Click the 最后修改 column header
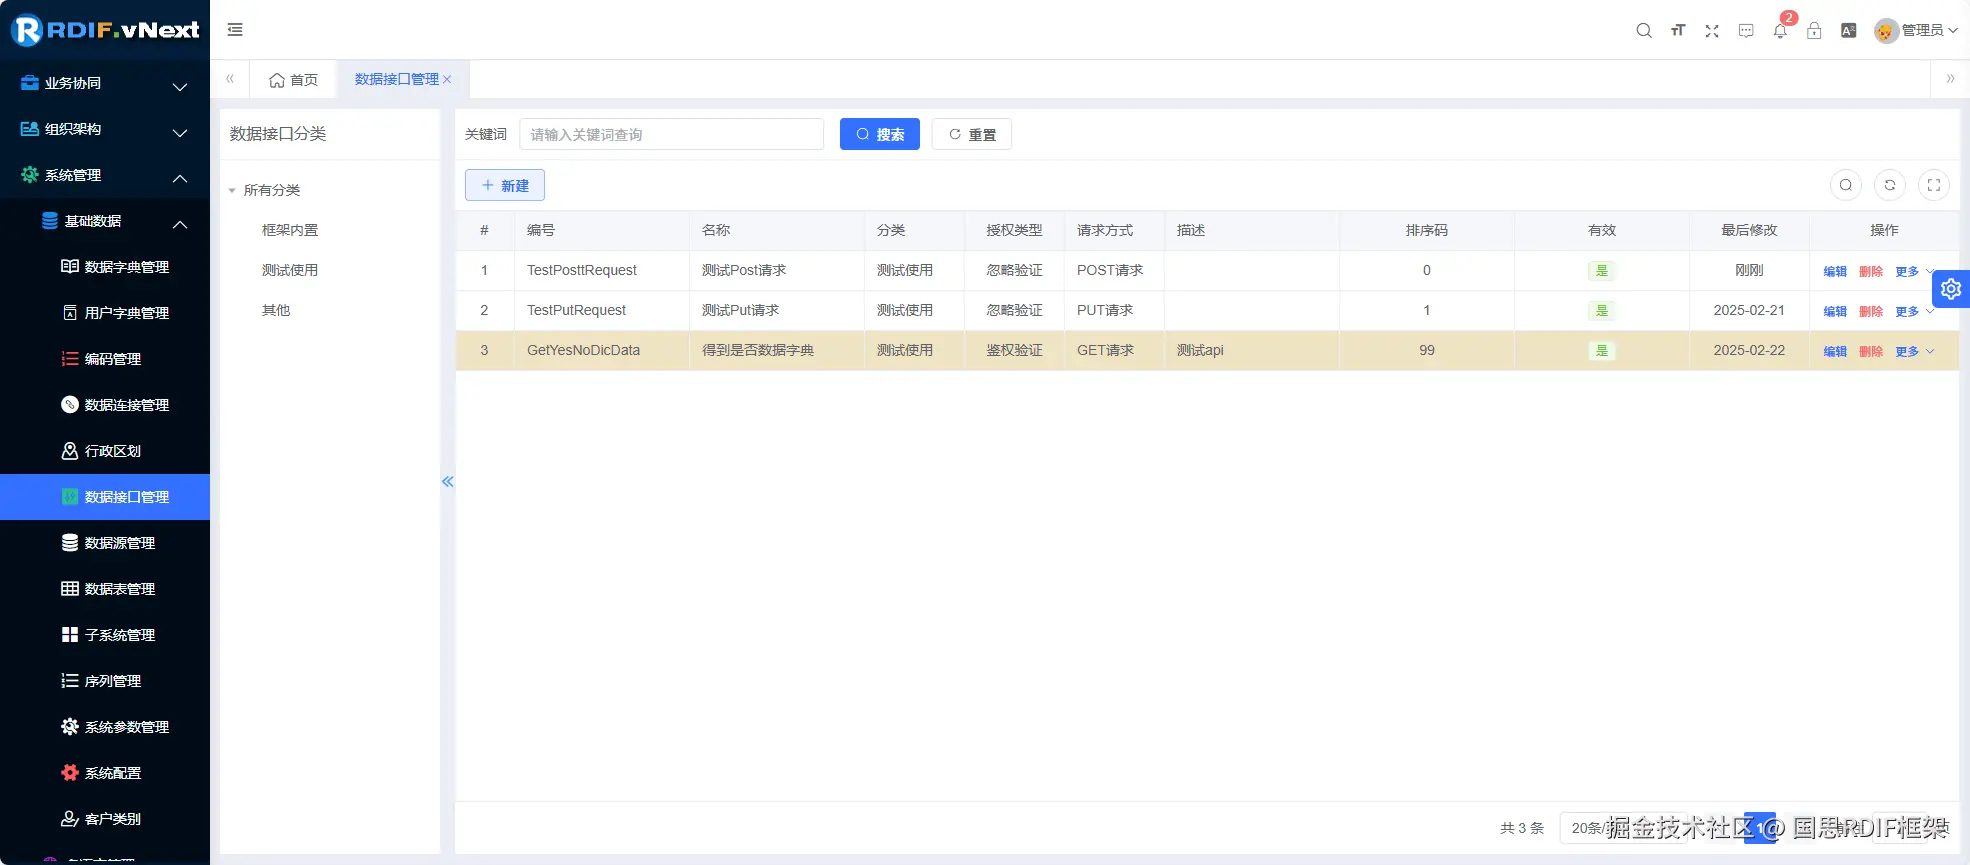Viewport: 1970px width, 865px height. pyautogui.click(x=1749, y=230)
